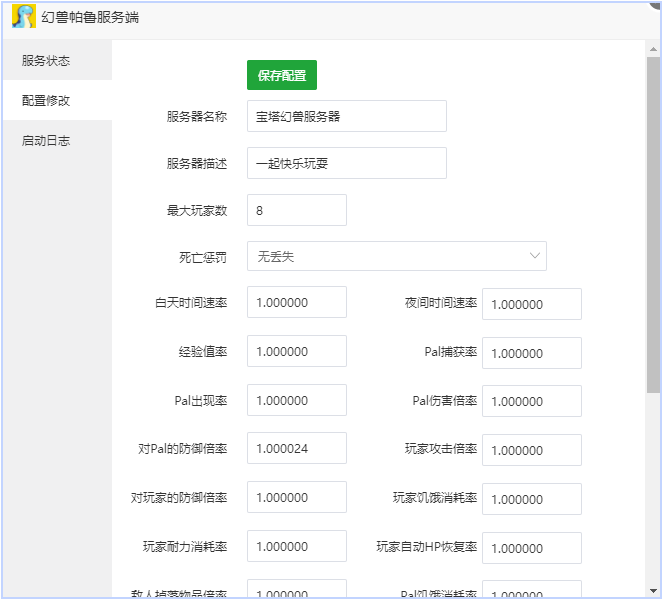The width and height of the screenshot is (662, 604).
Task: Click the green 保存配置 button
Action: pyautogui.click(x=282, y=75)
